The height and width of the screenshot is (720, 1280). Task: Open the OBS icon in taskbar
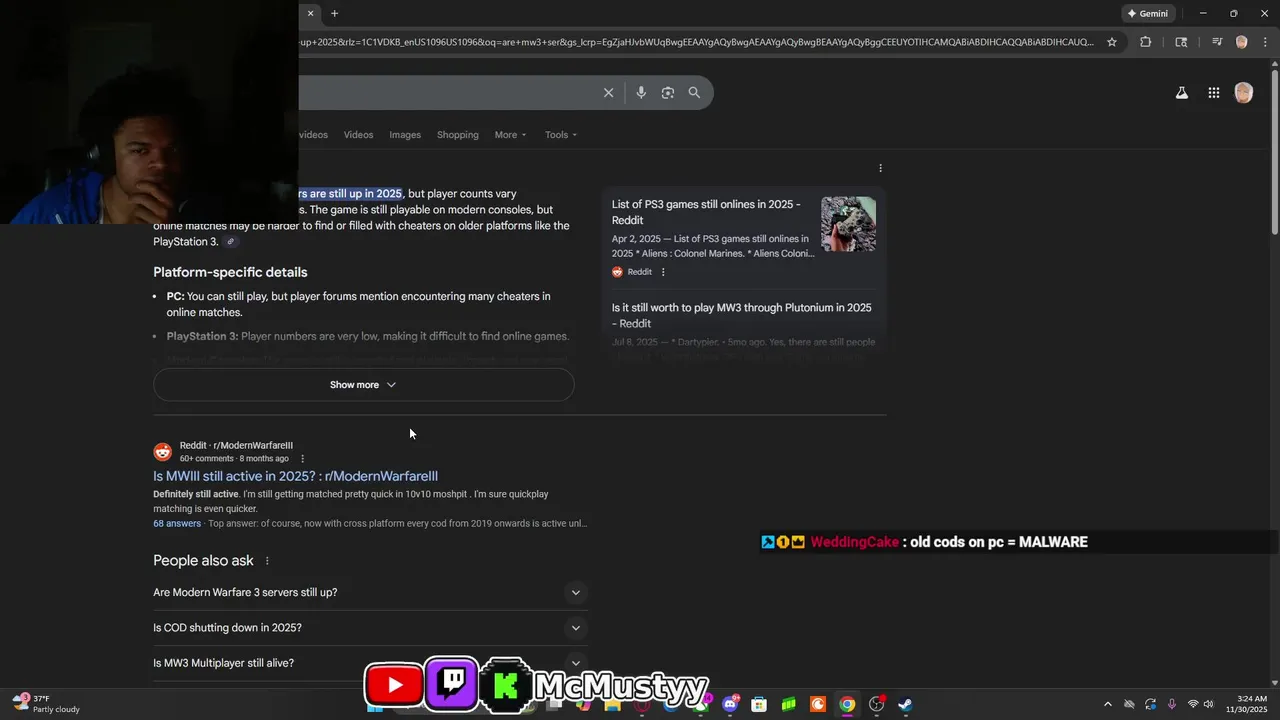pos(876,704)
